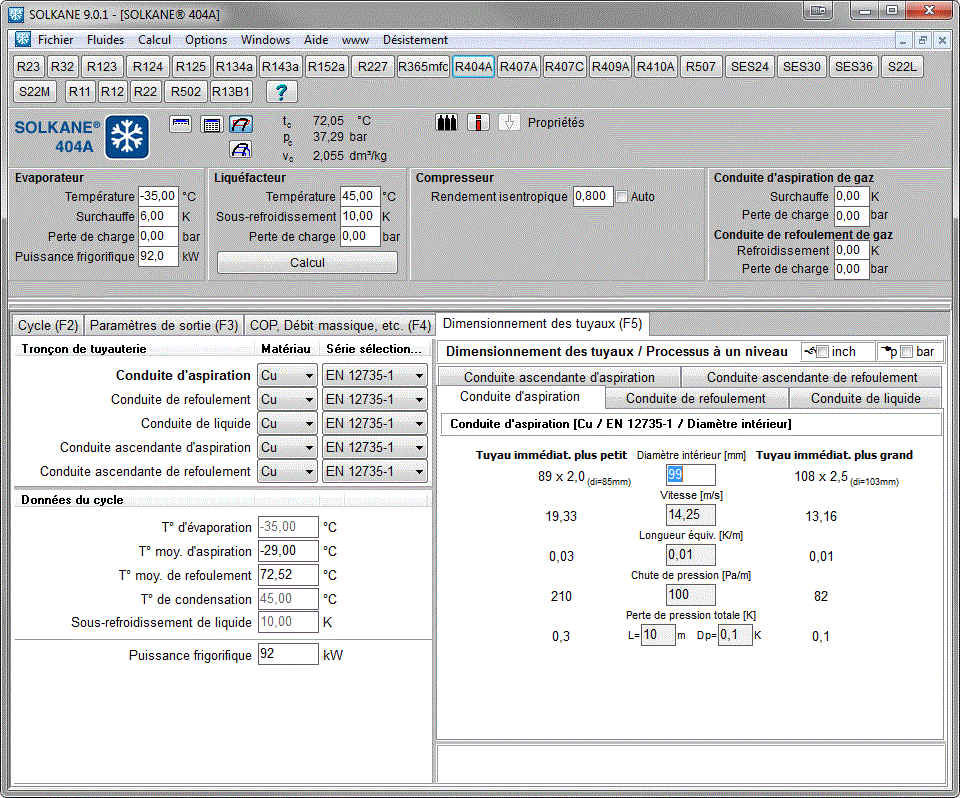The image size is (960, 798).
Task: Select refrigerant R134a
Action: coord(234,67)
